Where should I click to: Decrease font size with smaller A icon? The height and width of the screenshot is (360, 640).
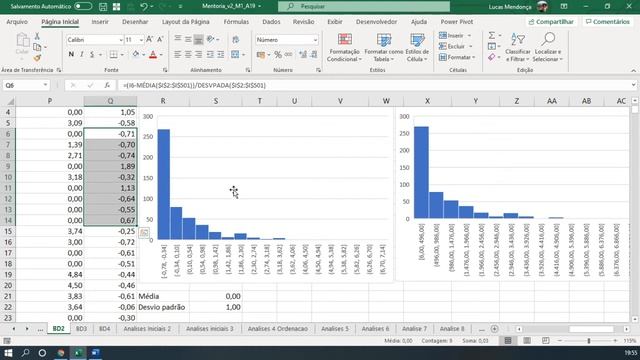pyautogui.click(x=160, y=40)
